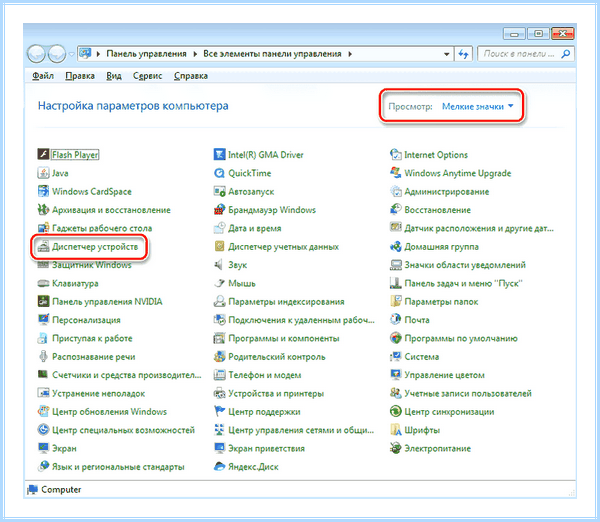This screenshot has width=600, height=522.
Task: Open the Internet Options icon
Action: point(396,155)
